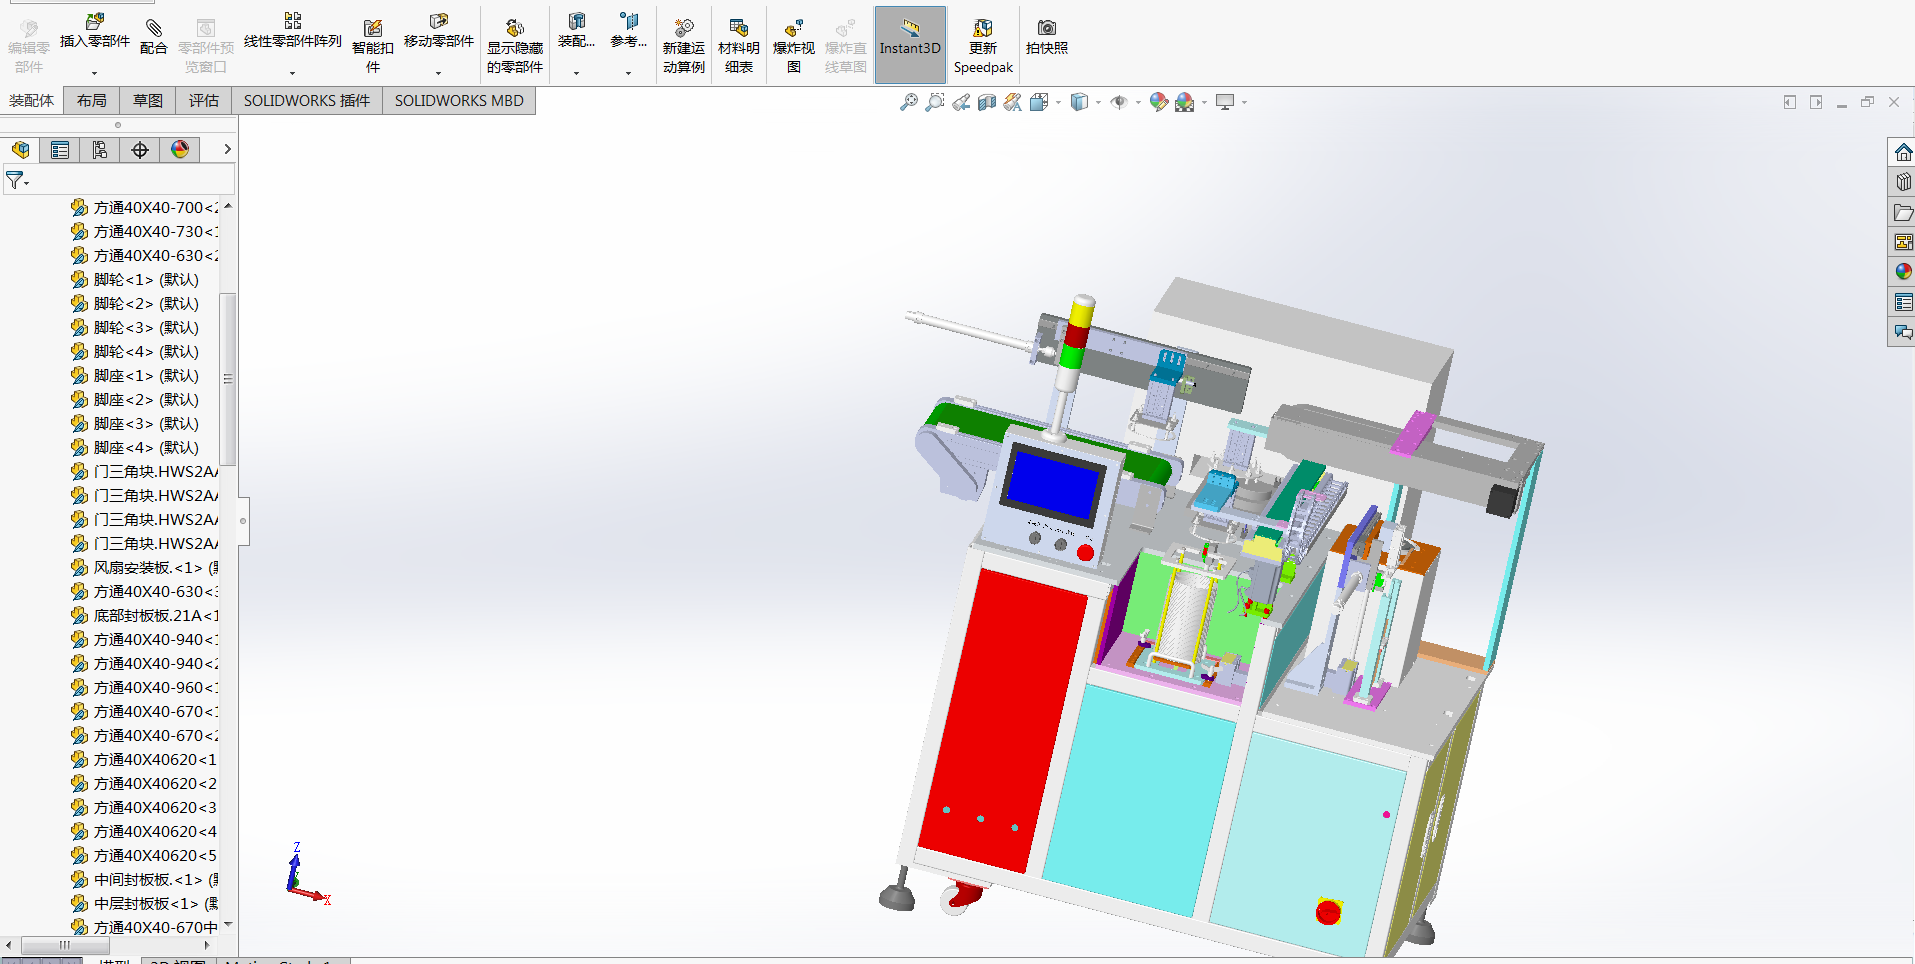Select the 风扇安装板.<1> component row
The height and width of the screenshot is (964, 1915).
pos(145,568)
